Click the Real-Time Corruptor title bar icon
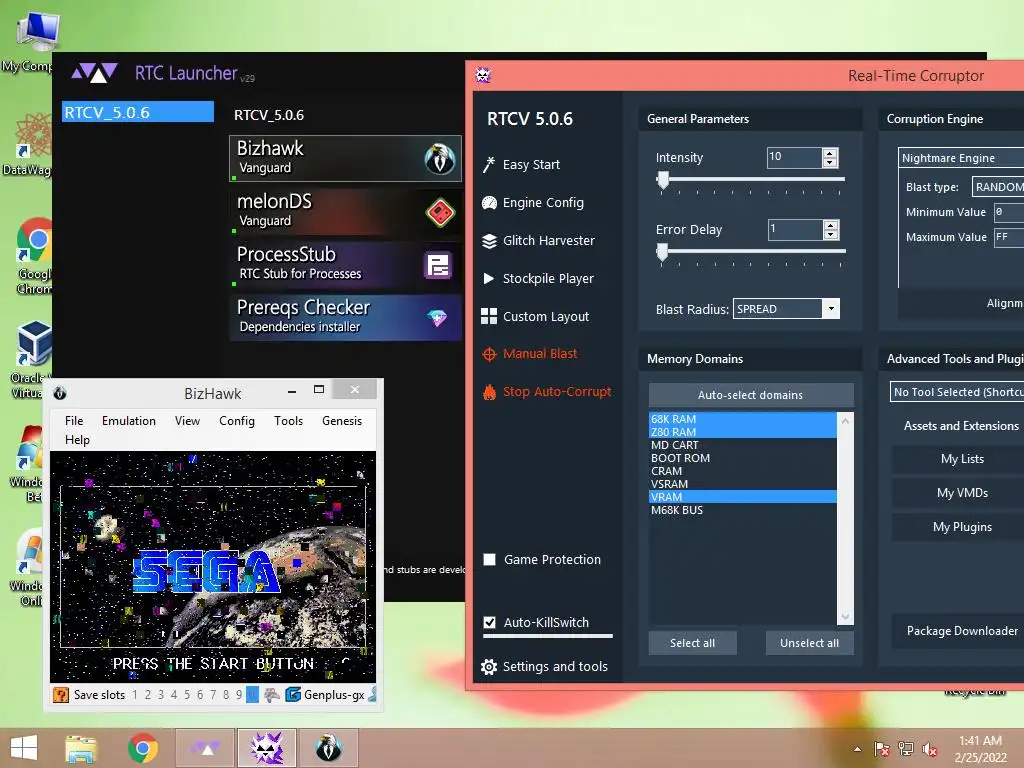Image resolution: width=1024 pixels, height=768 pixels. tap(483, 75)
